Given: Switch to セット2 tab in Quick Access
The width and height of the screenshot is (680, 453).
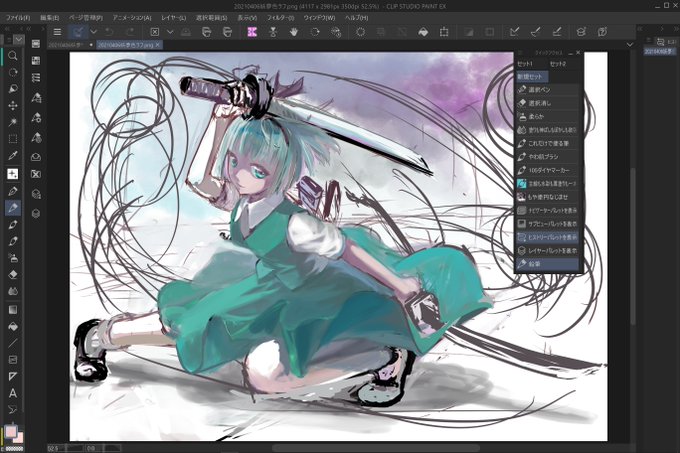Looking at the screenshot, I should coord(558,64).
